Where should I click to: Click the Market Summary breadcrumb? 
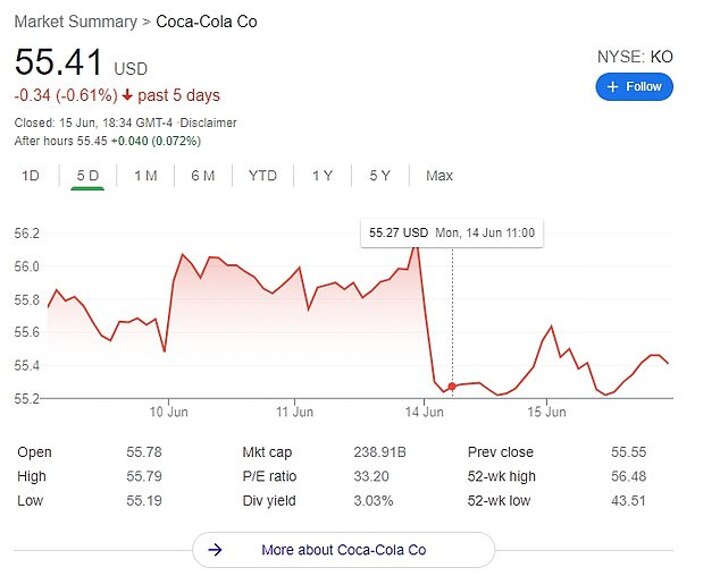[x=75, y=21]
